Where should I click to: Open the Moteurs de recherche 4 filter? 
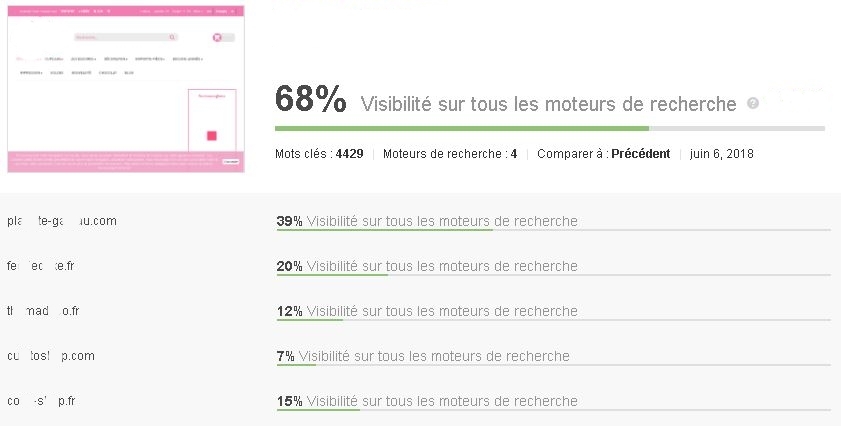tap(449, 154)
